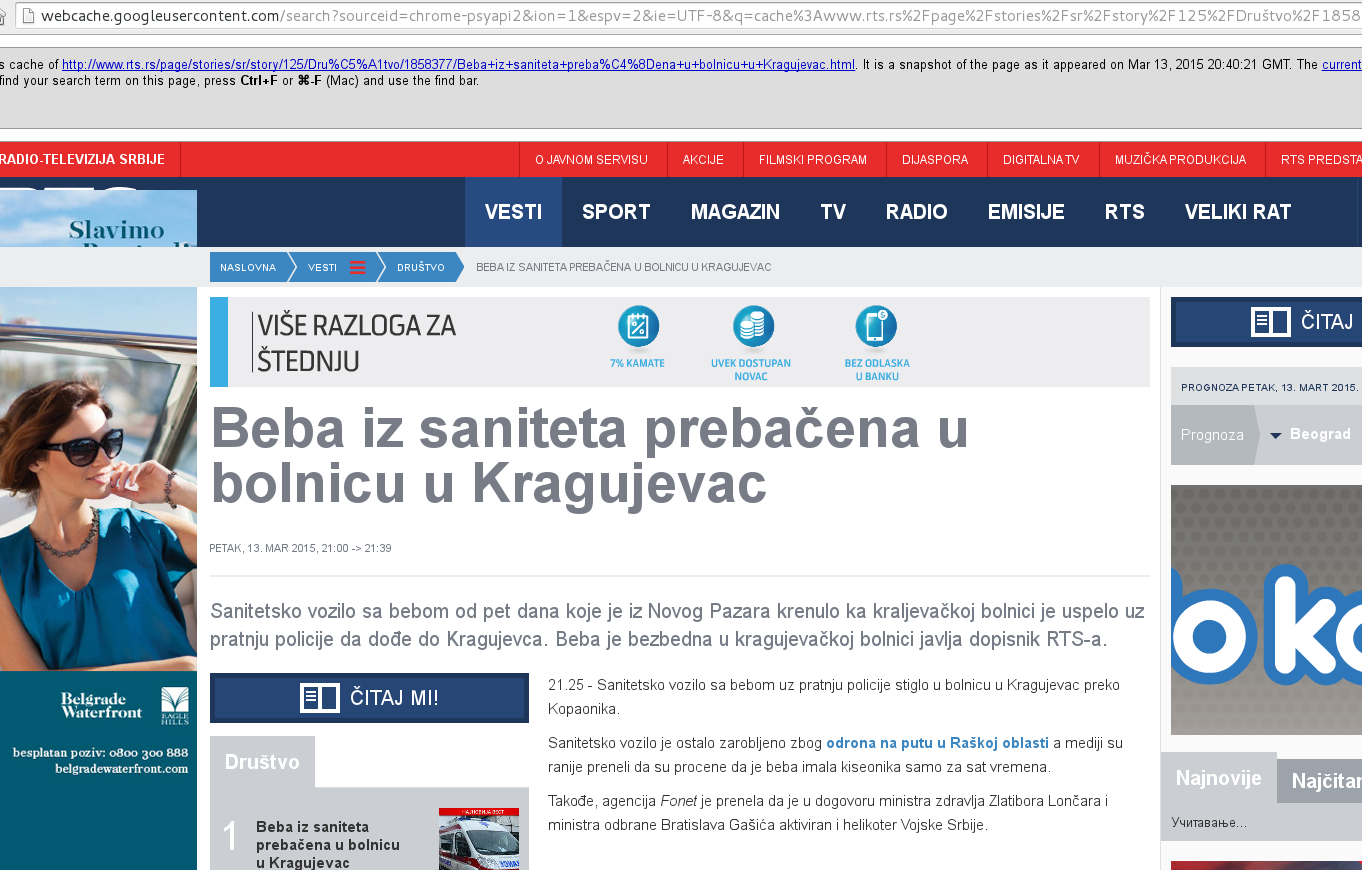Viewport: 1362px width, 870px height.
Task: Click the red hamburger icon beside VESTI breadcrumb
Action: pyautogui.click(x=358, y=267)
